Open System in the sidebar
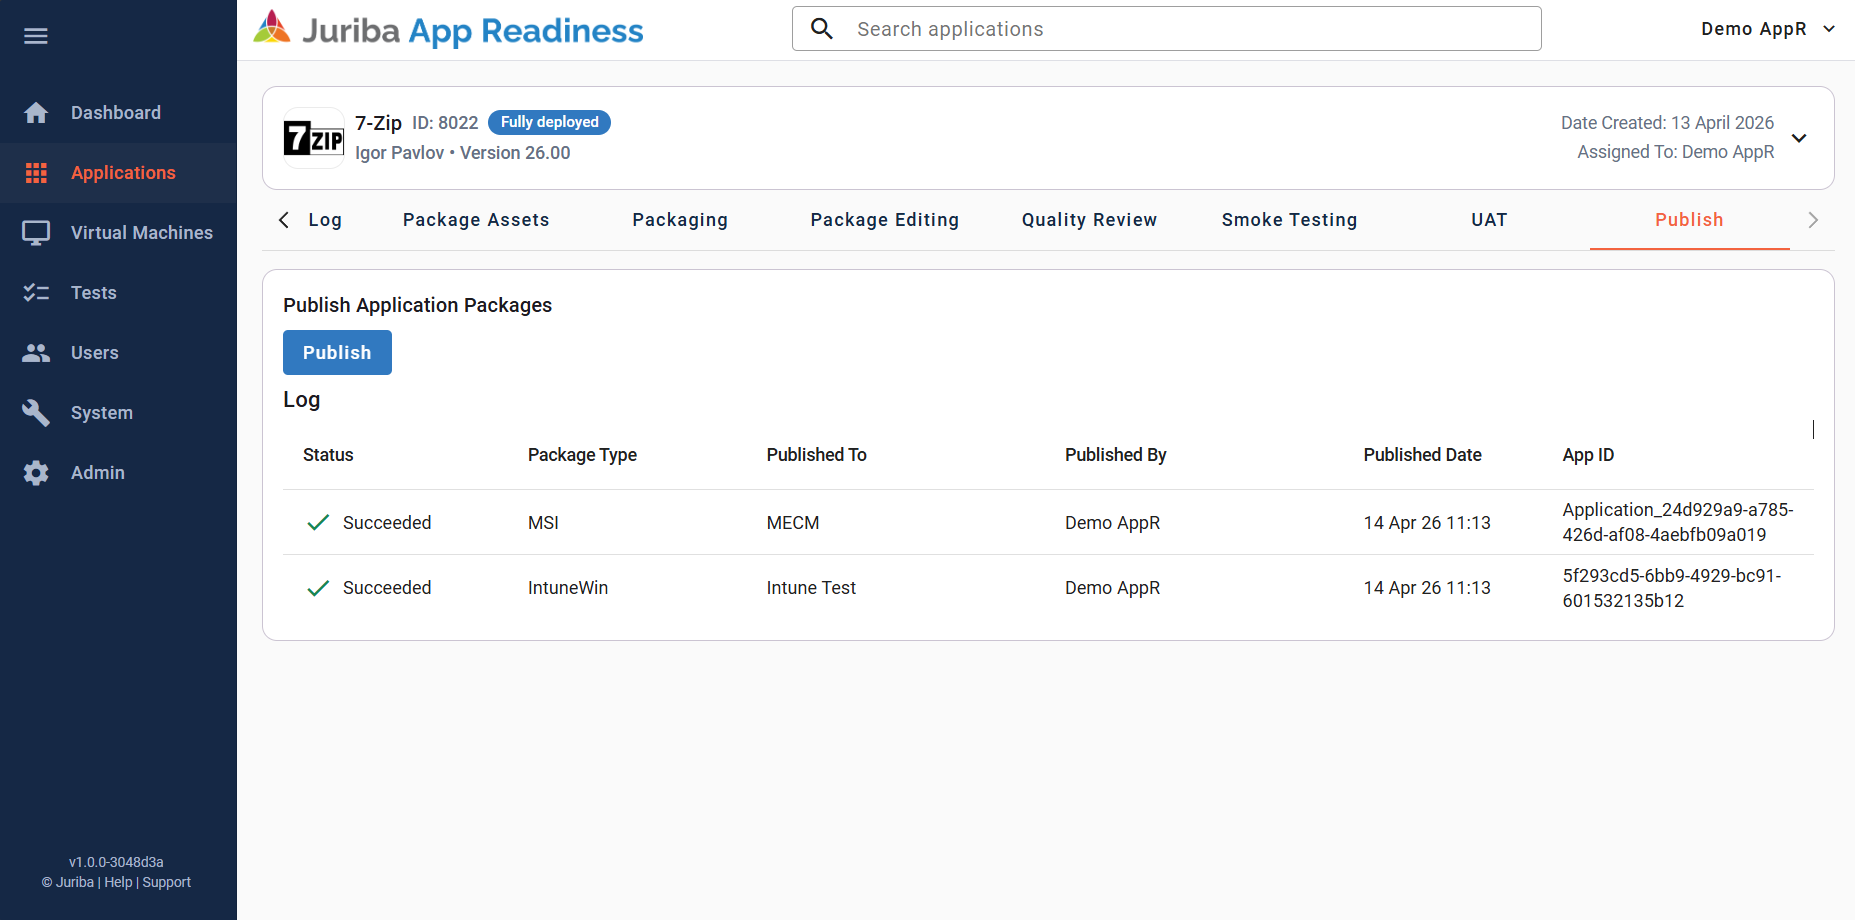Screen dimensions: 1855x920 coord(118,413)
